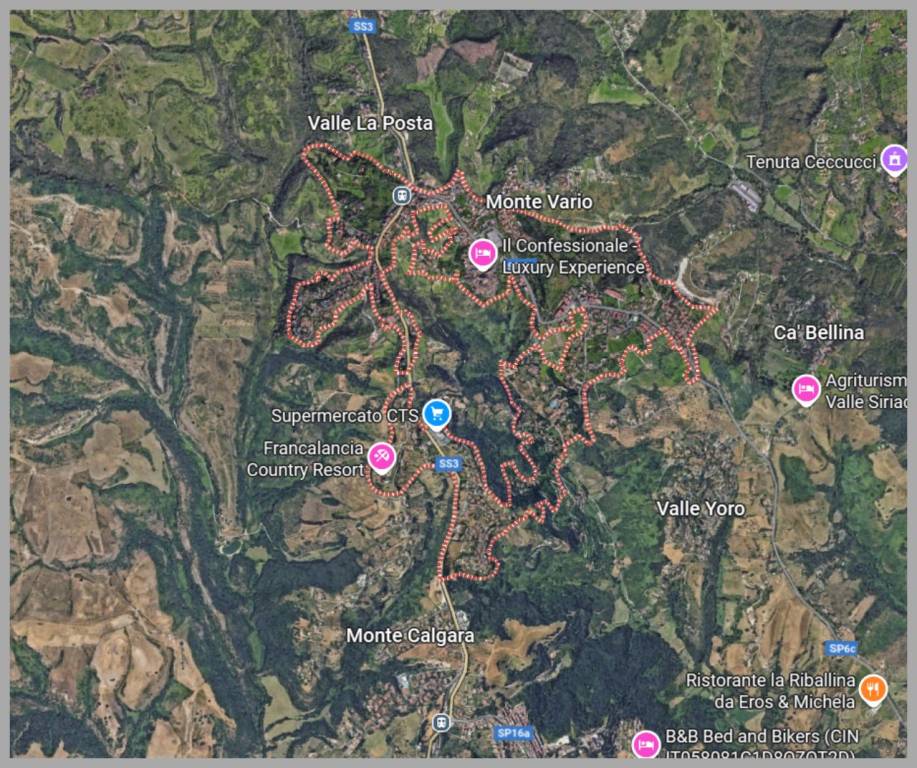This screenshot has height=768, width=917.
Task: Click the Supermercato CTS shopping cart pin
Action: click(x=436, y=414)
